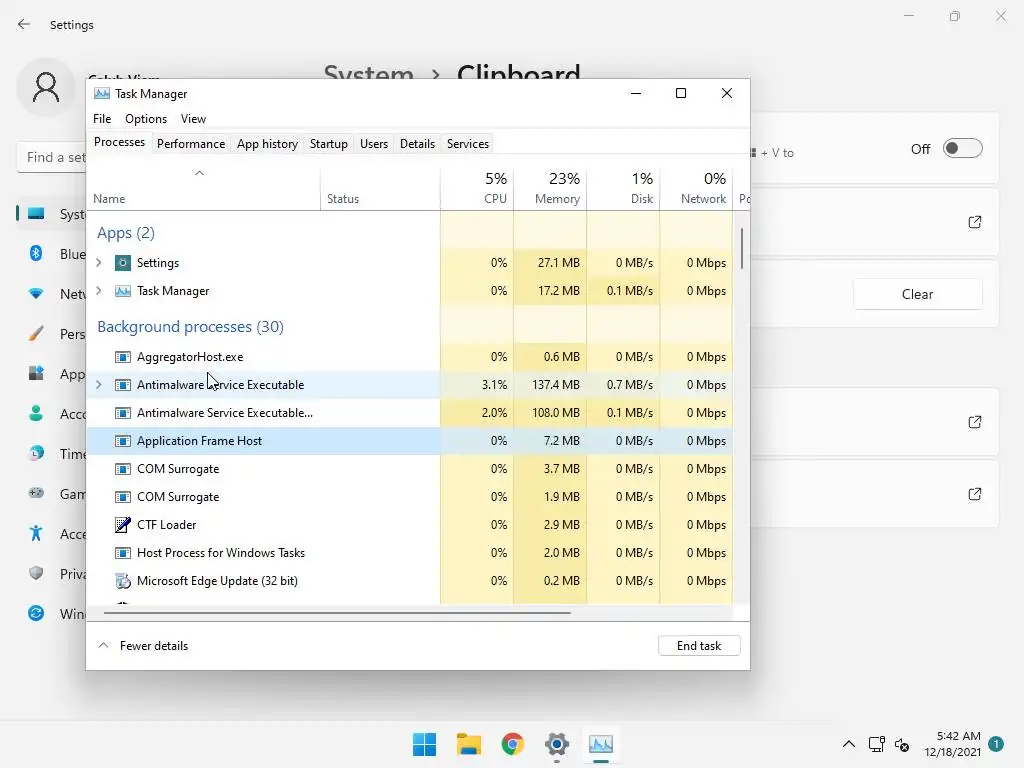
Task: Click the network status tray icon
Action: pos(876,744)
